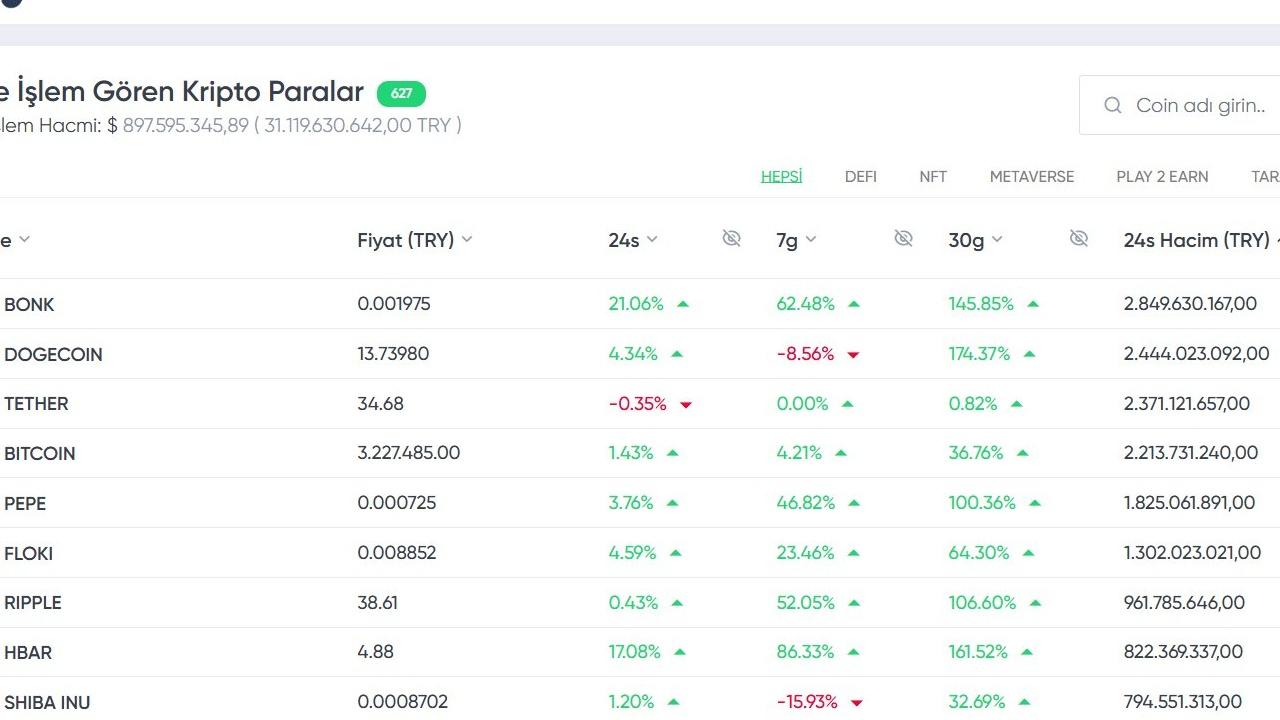The width and height of the screenshot is (1280, 720).
Task: Click BITCOIN price 3.227.485.00
Action: (x=409, y=453)
